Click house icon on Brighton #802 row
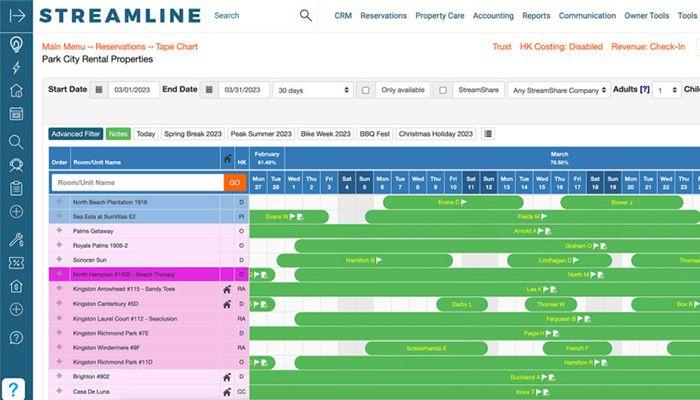 227,377
